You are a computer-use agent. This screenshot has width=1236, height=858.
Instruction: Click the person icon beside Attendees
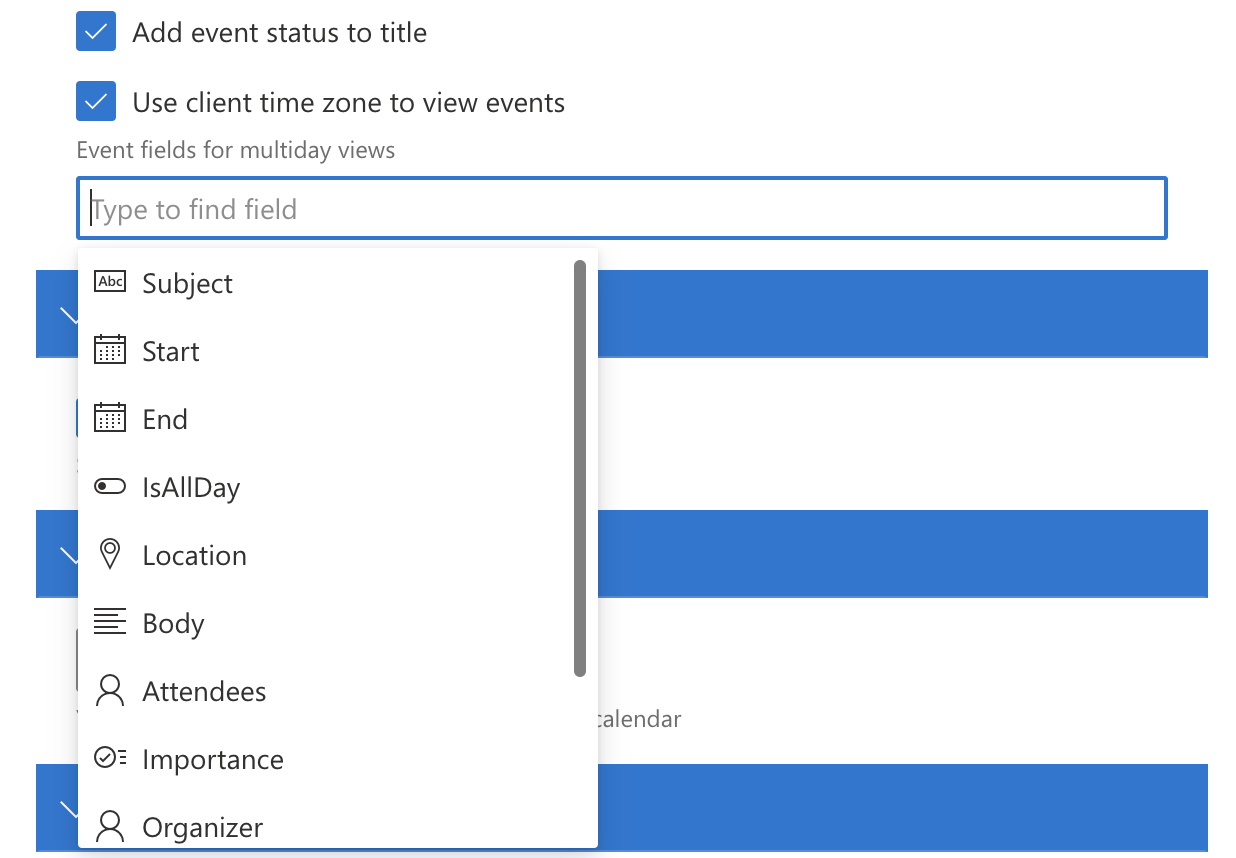click(x=109, y=690)
